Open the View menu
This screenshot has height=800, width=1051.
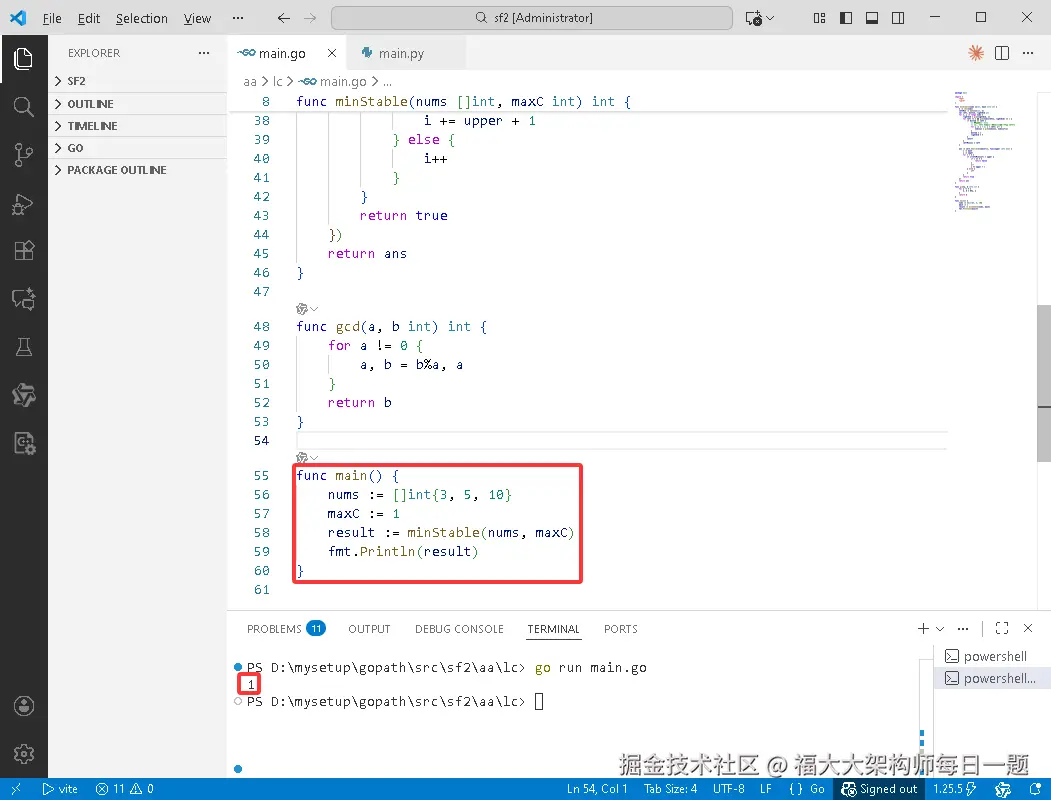(197, 18)
